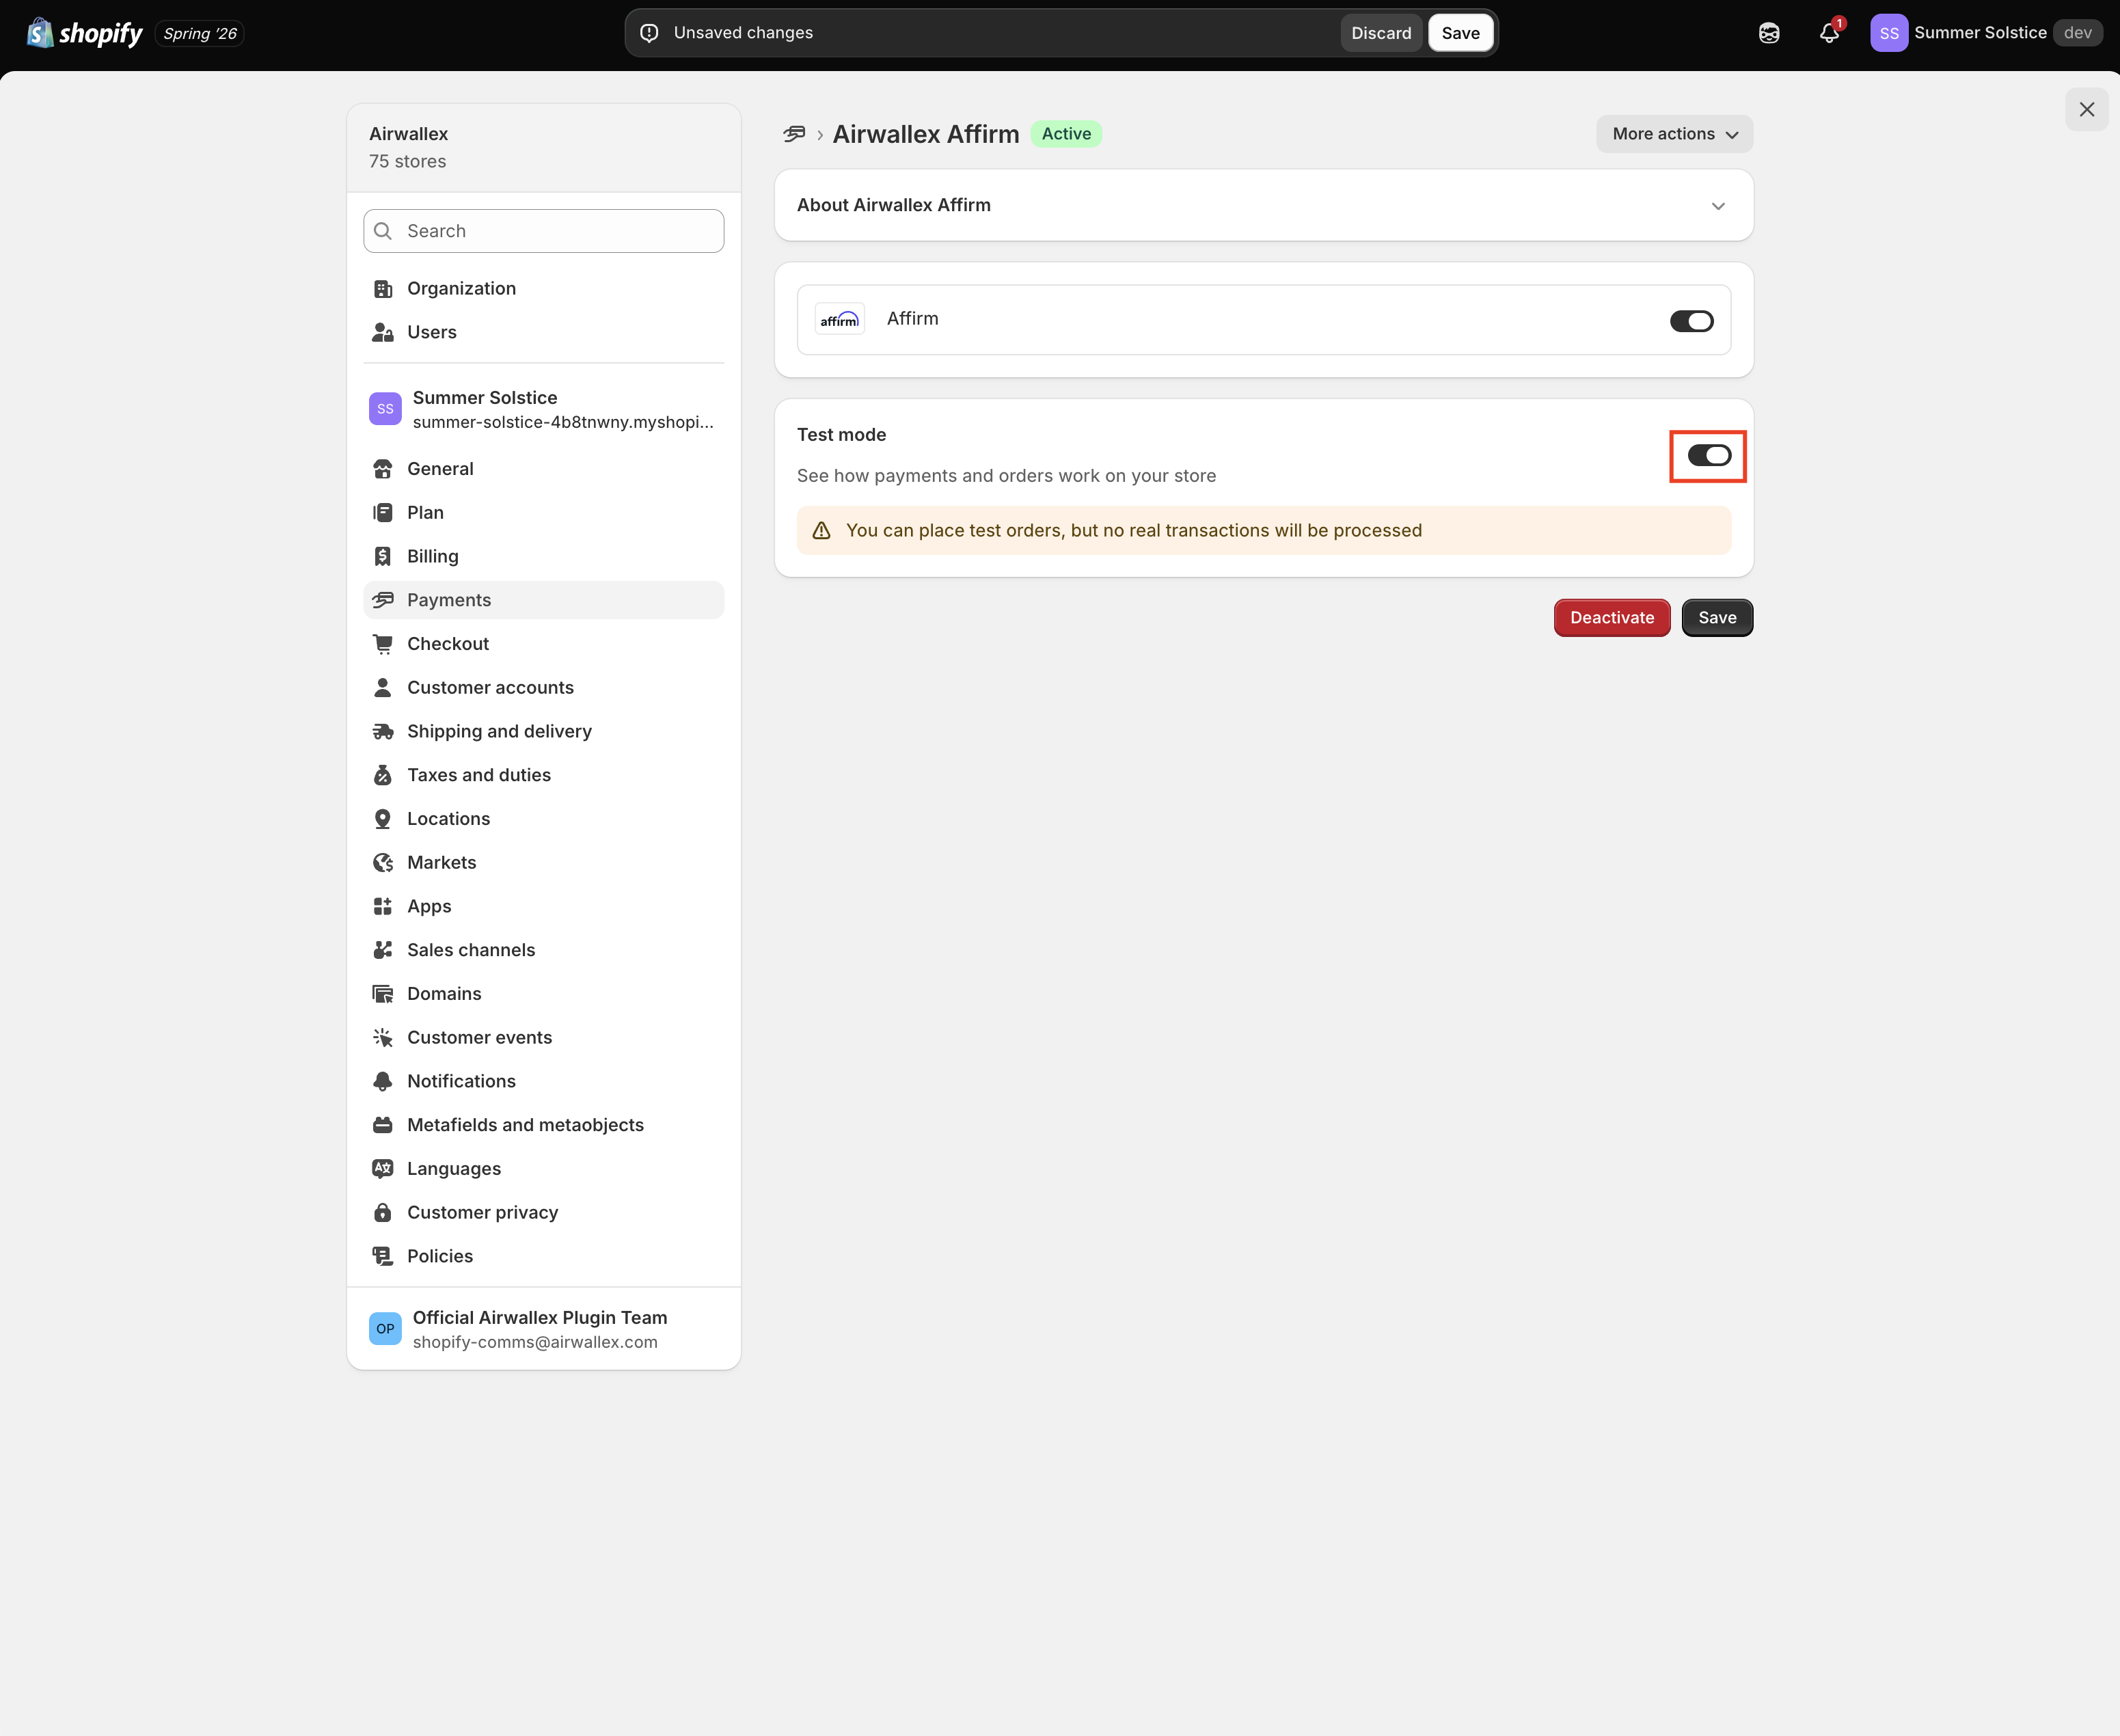Click the Customer accounts person icon
This screenshot has height=1736, width=2120.
point(383,688)
